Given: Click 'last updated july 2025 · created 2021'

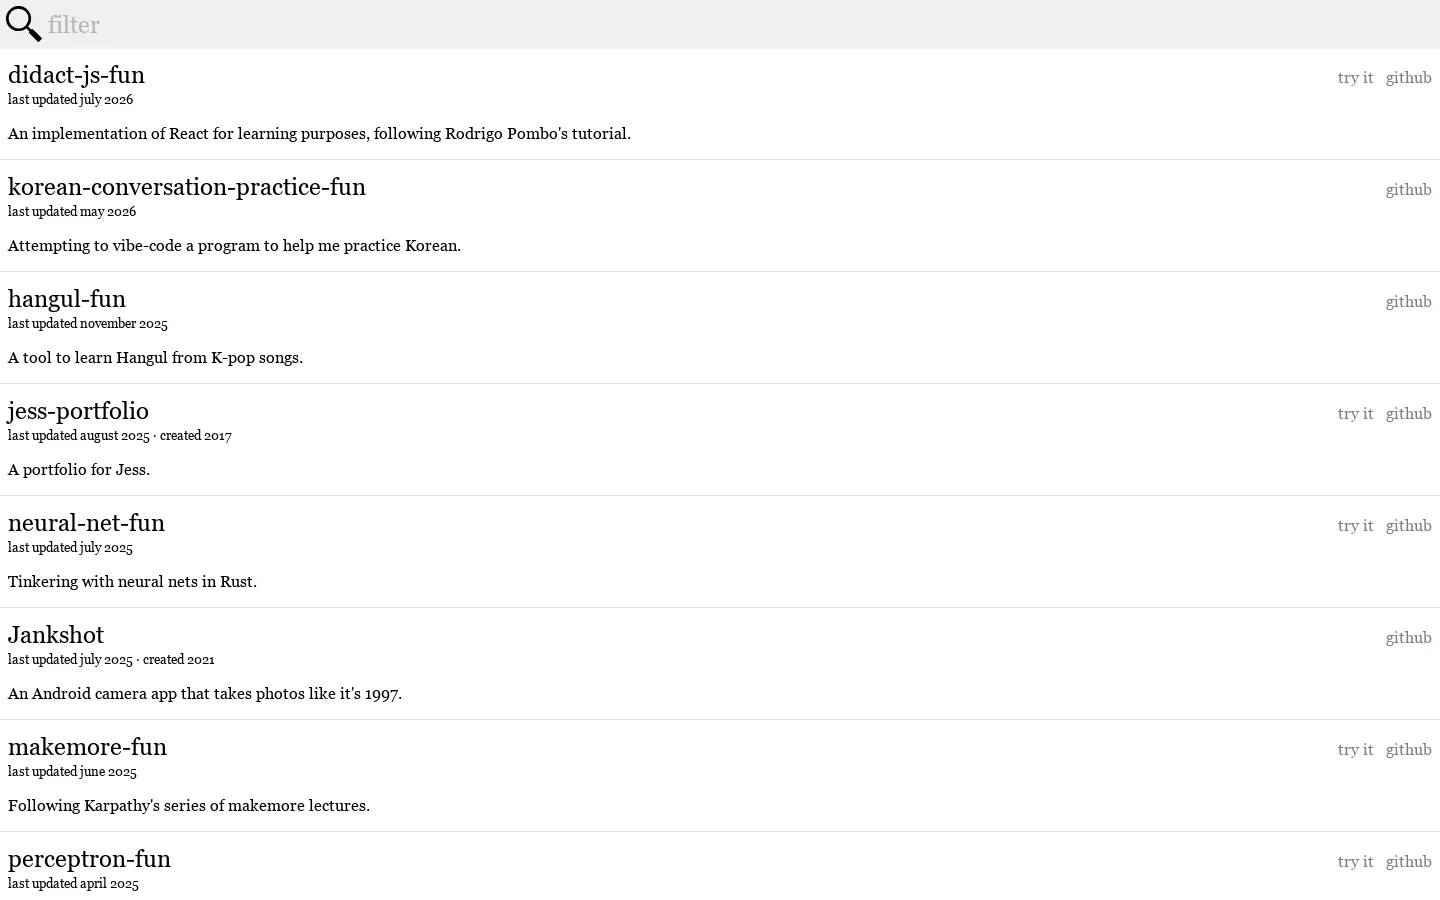Looking at the screenshot, I should tap(111, 660).
